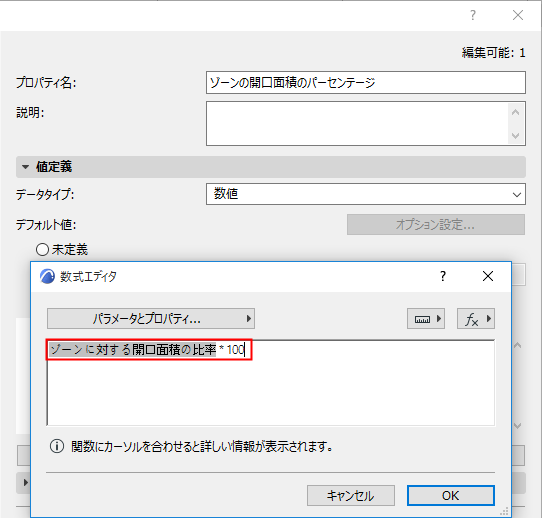Click the プロパティ名 input field
Image resolution: width=542 pixels, height=518 pixels.
point(366,83)
